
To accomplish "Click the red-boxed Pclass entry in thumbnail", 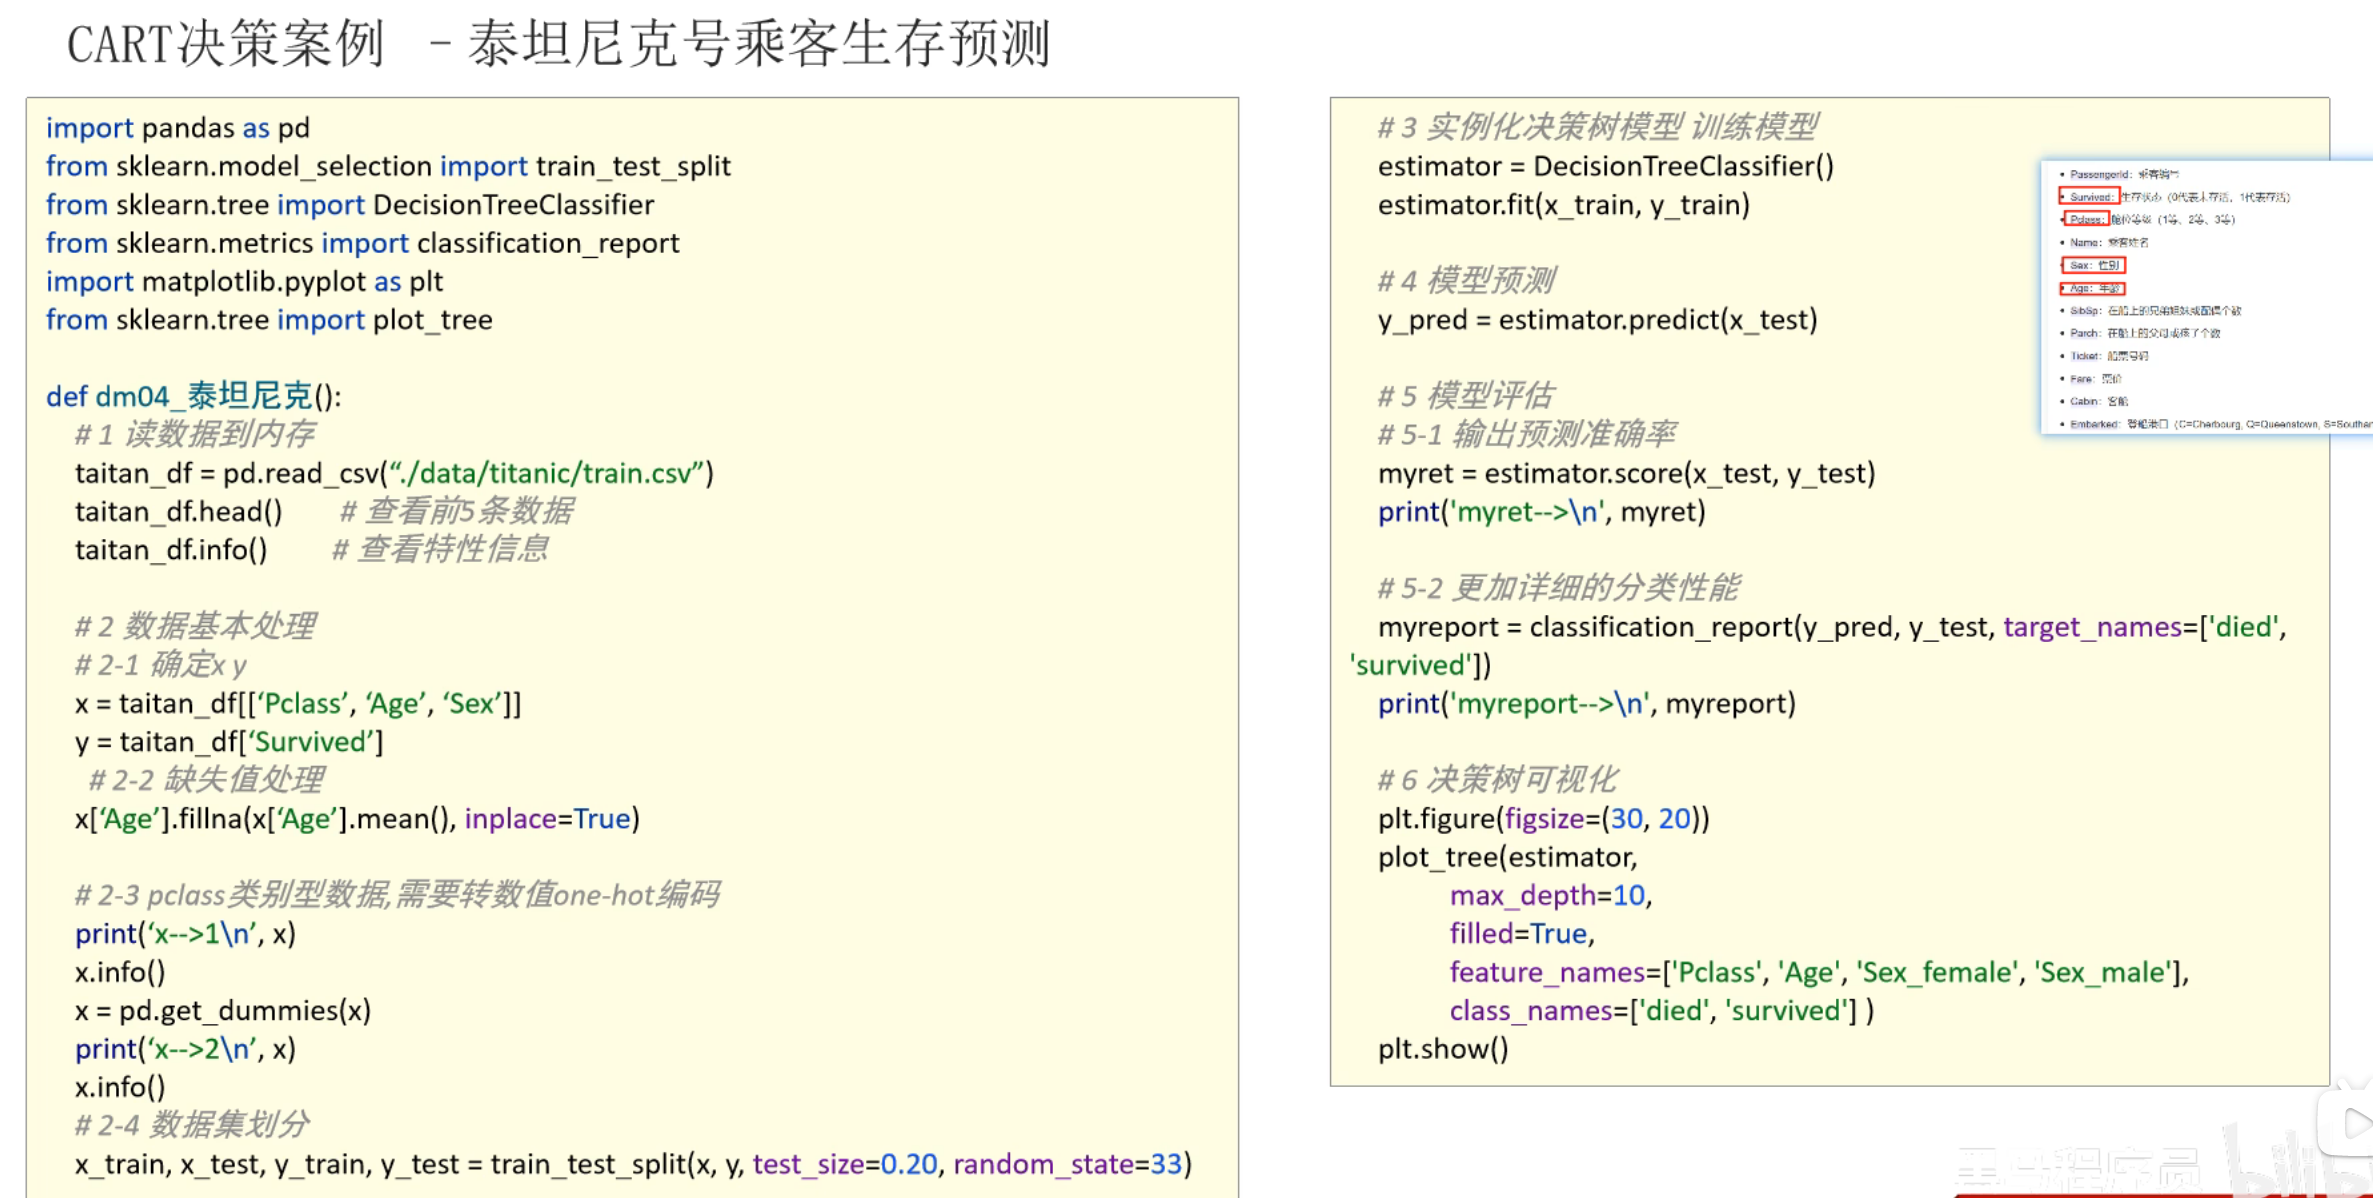I will (2085, 219).
